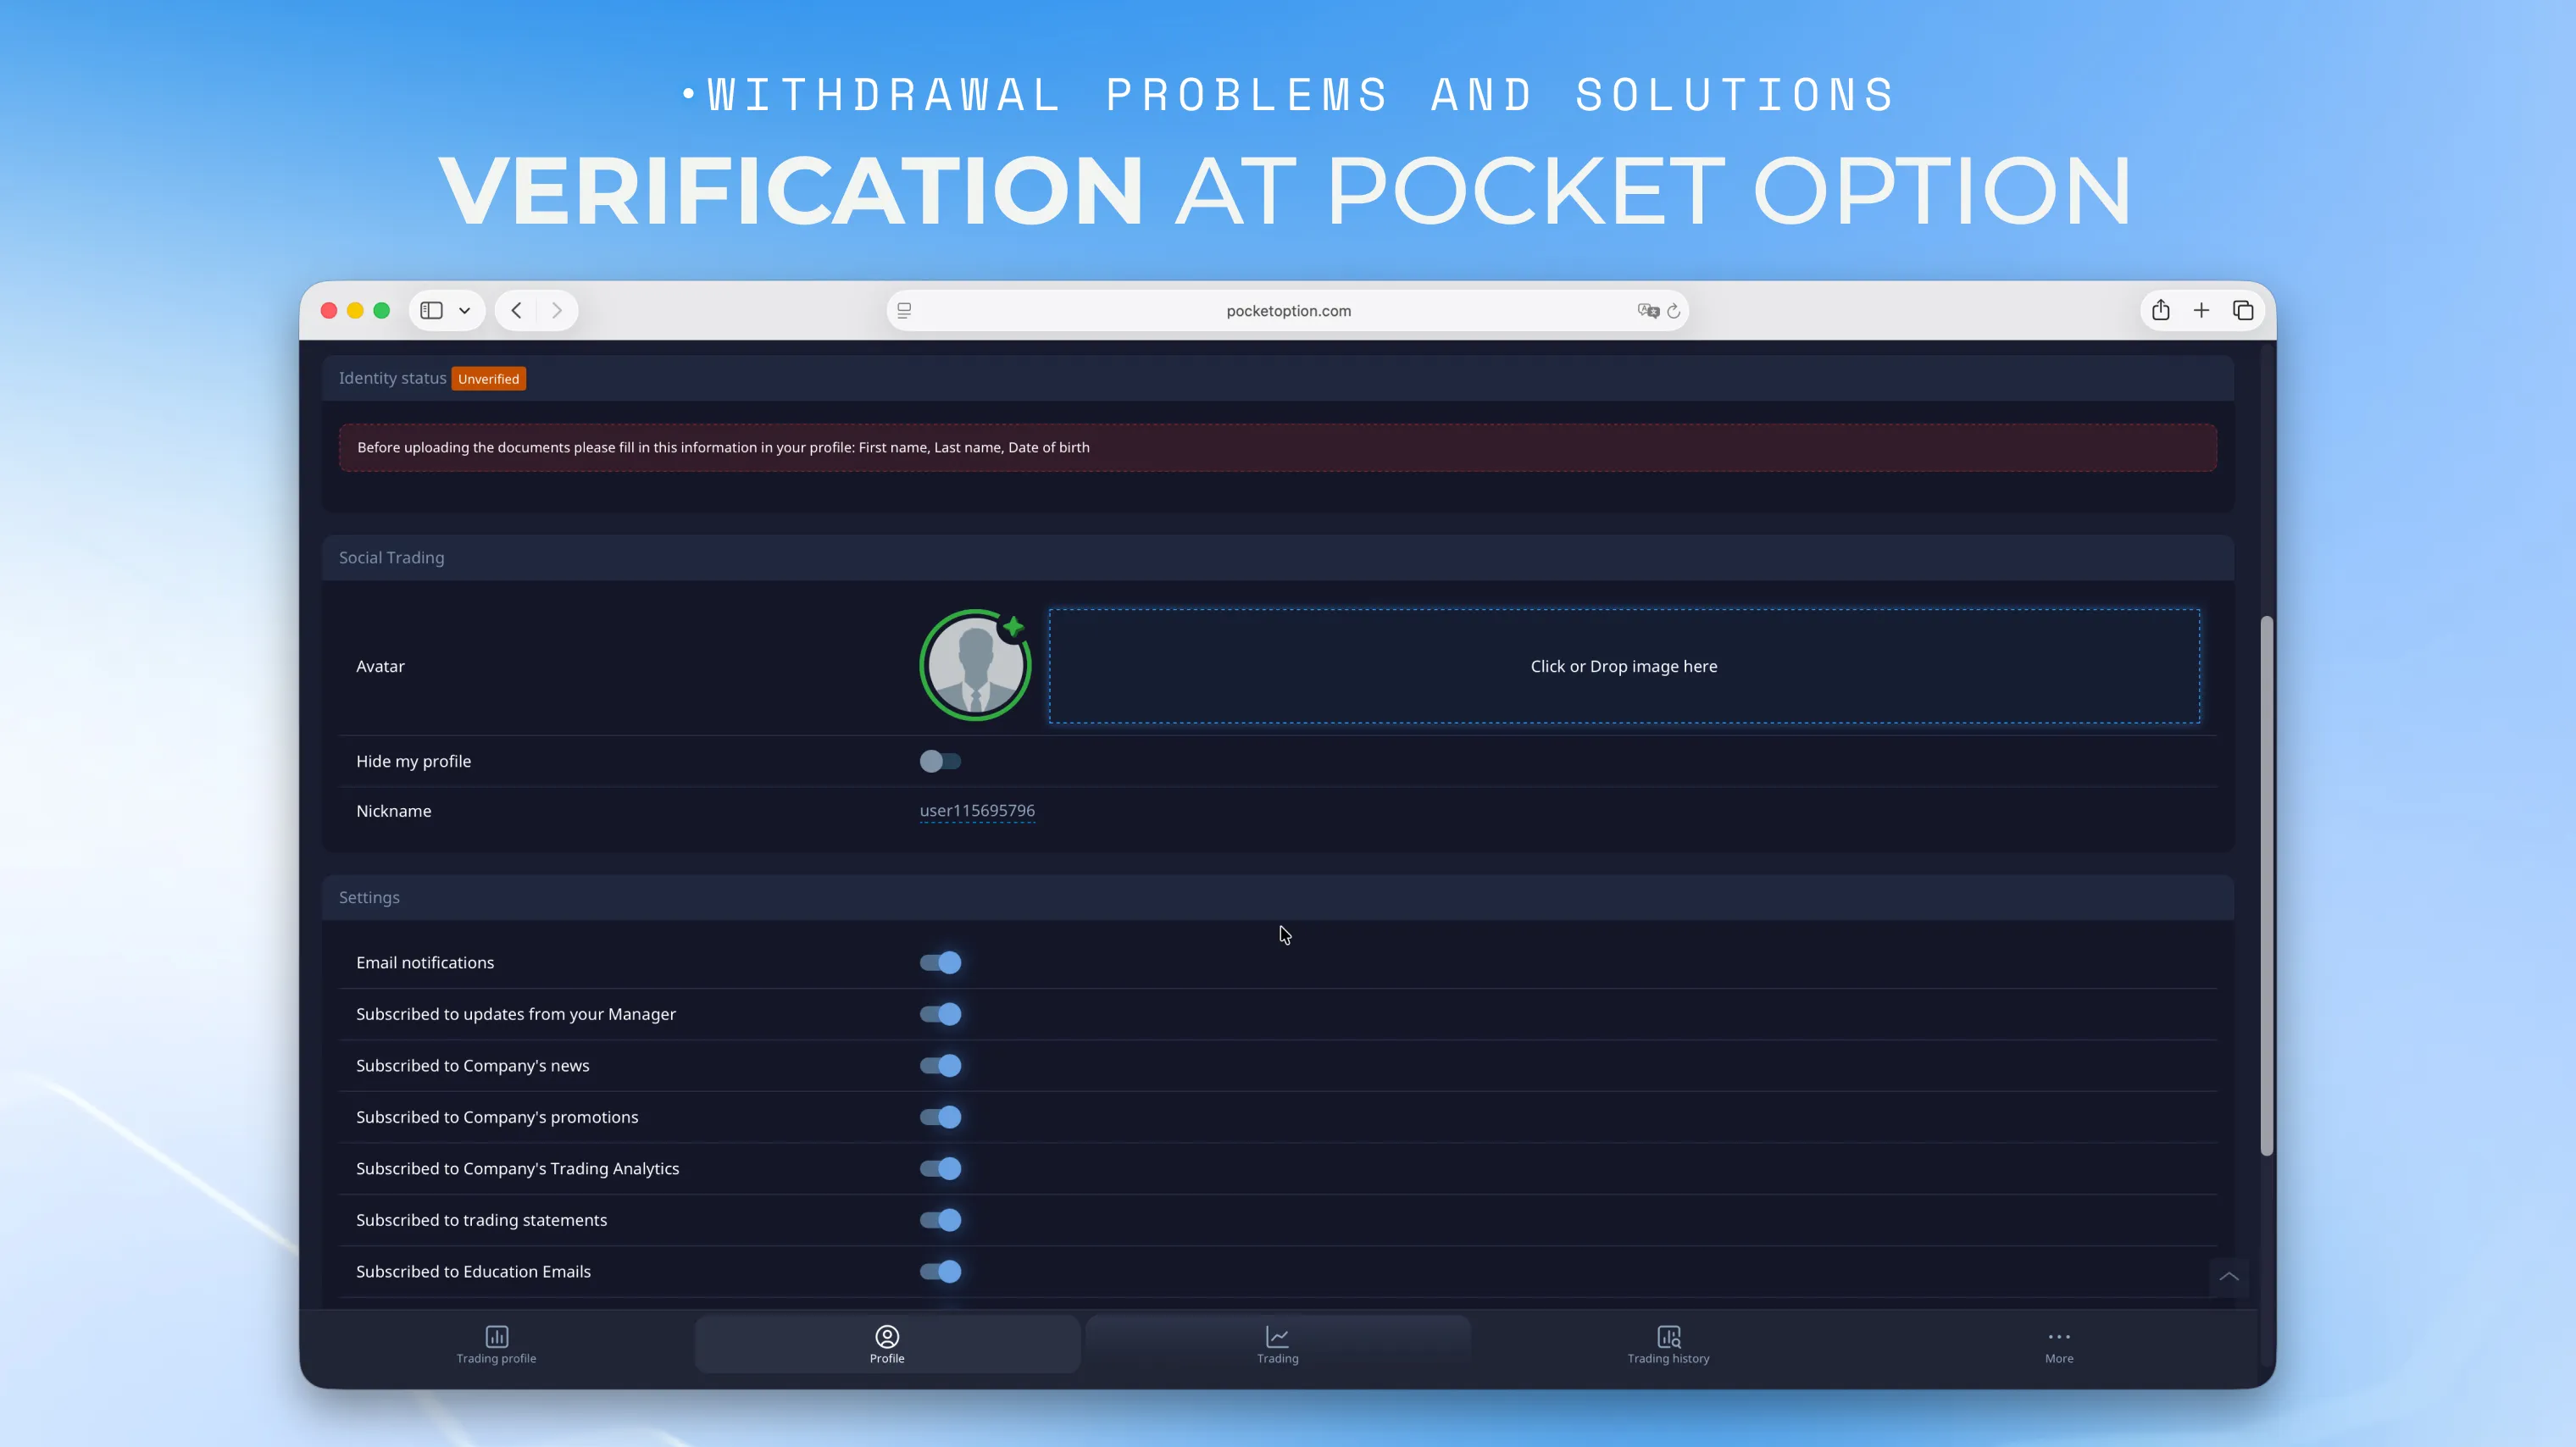Open the Trading profile tab
The width and height of the screenshot is (2576, 1447).
[x=496, y=1345]
